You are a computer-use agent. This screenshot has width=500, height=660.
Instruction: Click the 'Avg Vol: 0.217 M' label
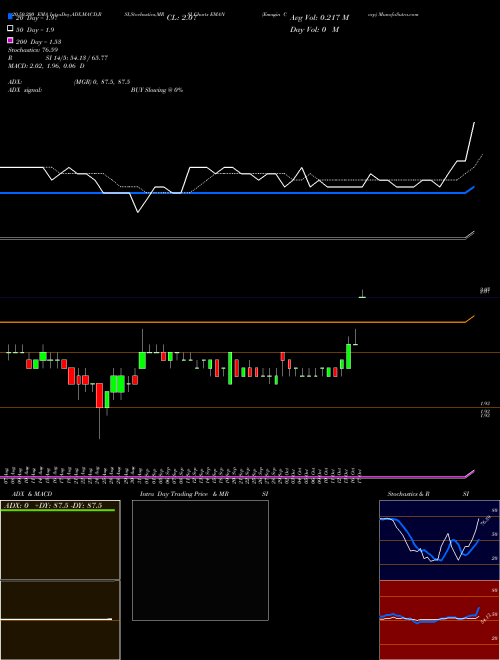(319, 18)
